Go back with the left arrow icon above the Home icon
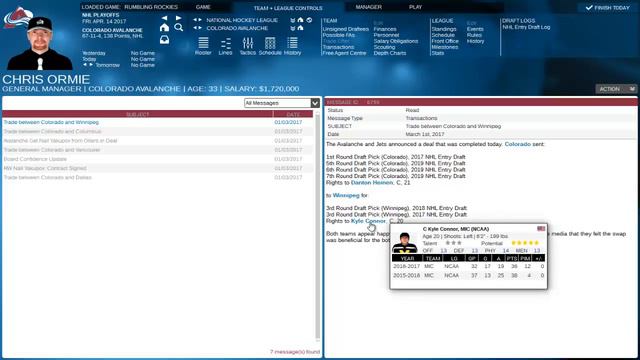This screenshot has width=640, height=360. pyautogui.click(x=164, y=18)
